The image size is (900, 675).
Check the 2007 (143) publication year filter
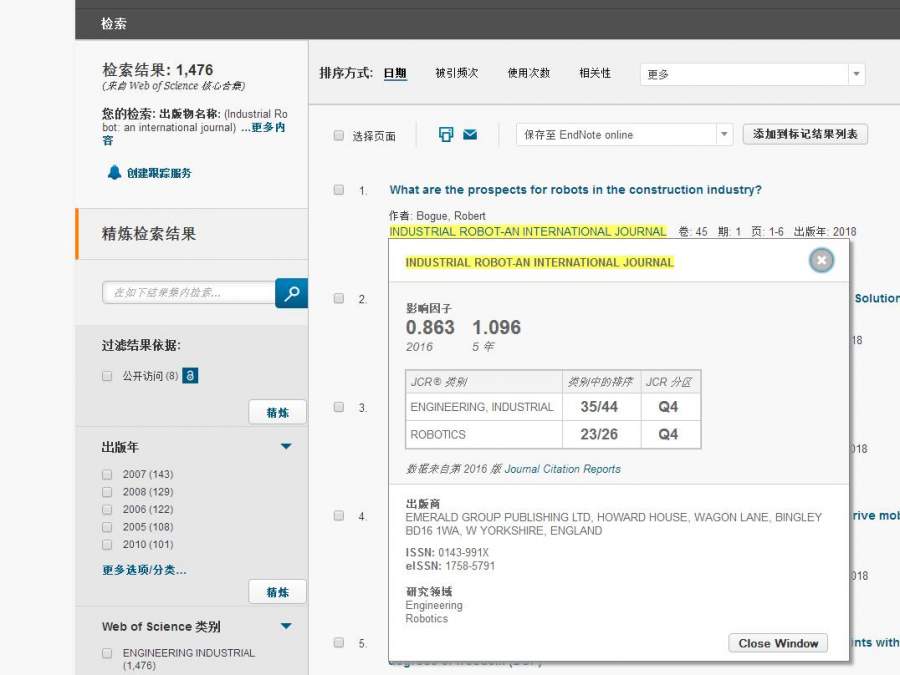coord(107,474)
